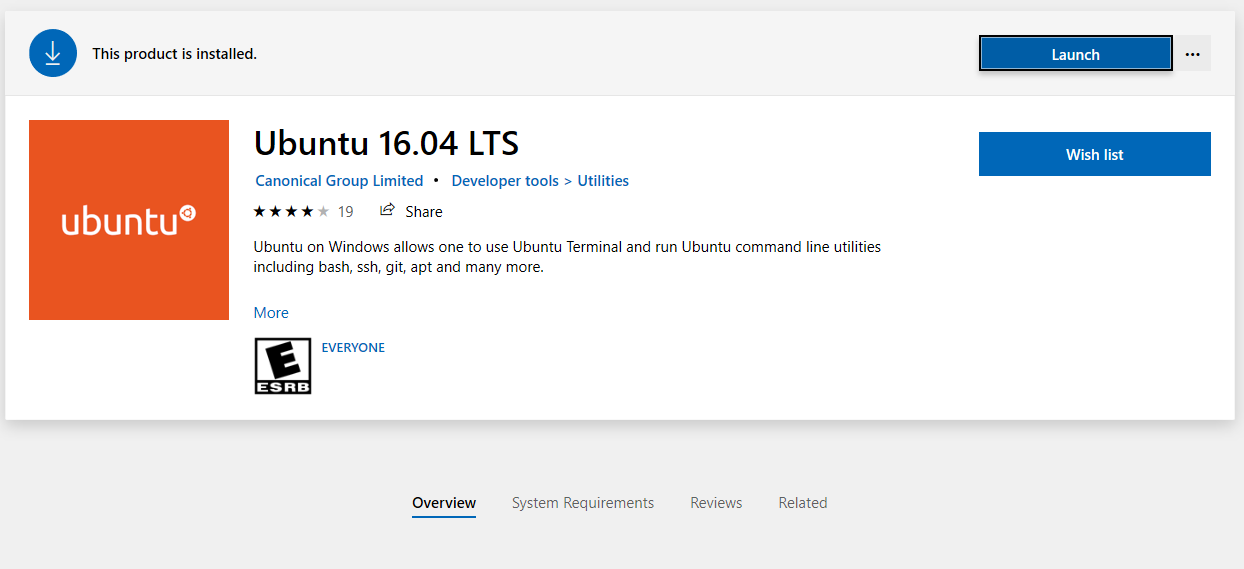Open the Canonical Group Limited publisher page
This screenshot has width=1244, height=569.
click(x=339, y=181)
